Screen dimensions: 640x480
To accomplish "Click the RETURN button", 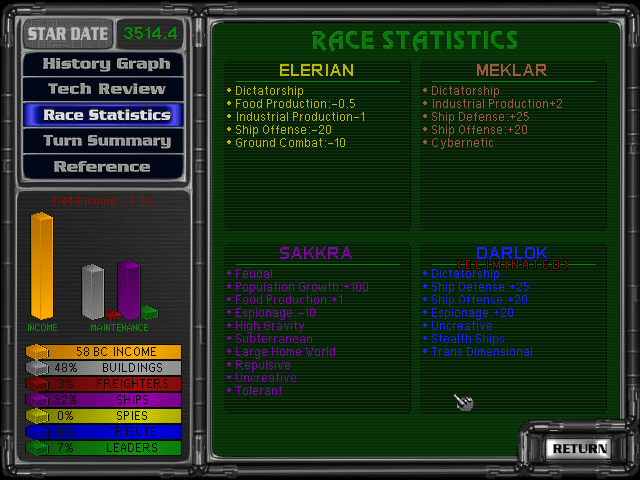I will [x=579, y=448].
